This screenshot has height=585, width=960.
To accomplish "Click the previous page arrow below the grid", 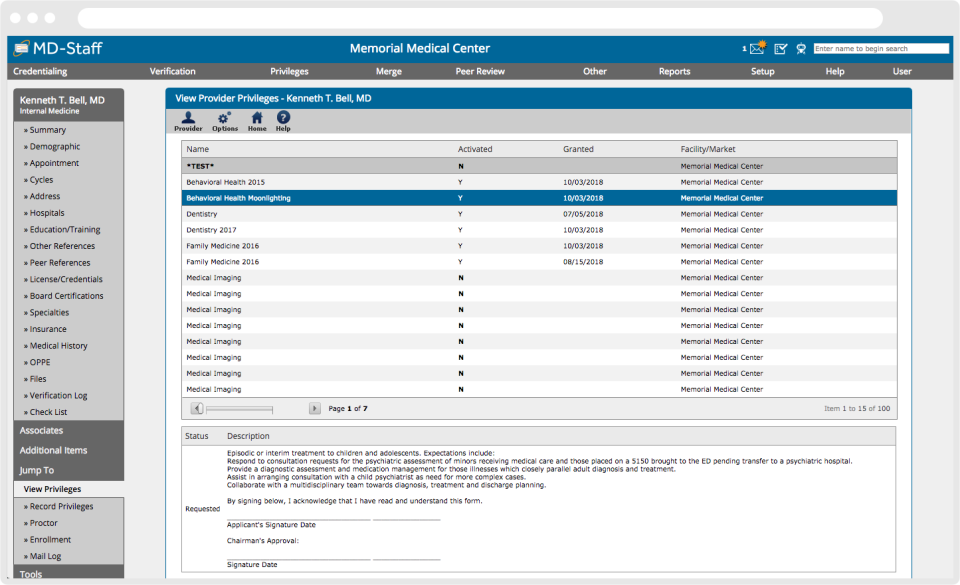I will (199, 408).
